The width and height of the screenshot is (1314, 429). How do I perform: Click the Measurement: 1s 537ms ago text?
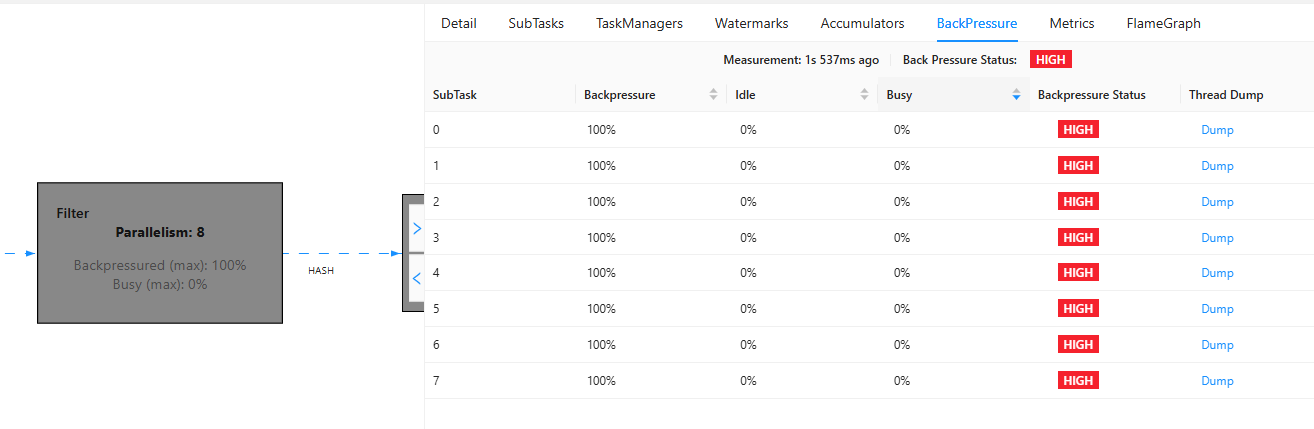click(801, 60)
